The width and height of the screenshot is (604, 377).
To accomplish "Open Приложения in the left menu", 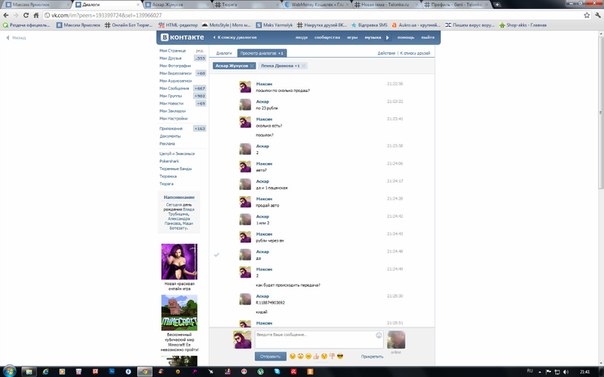I will tap(171, 129).
